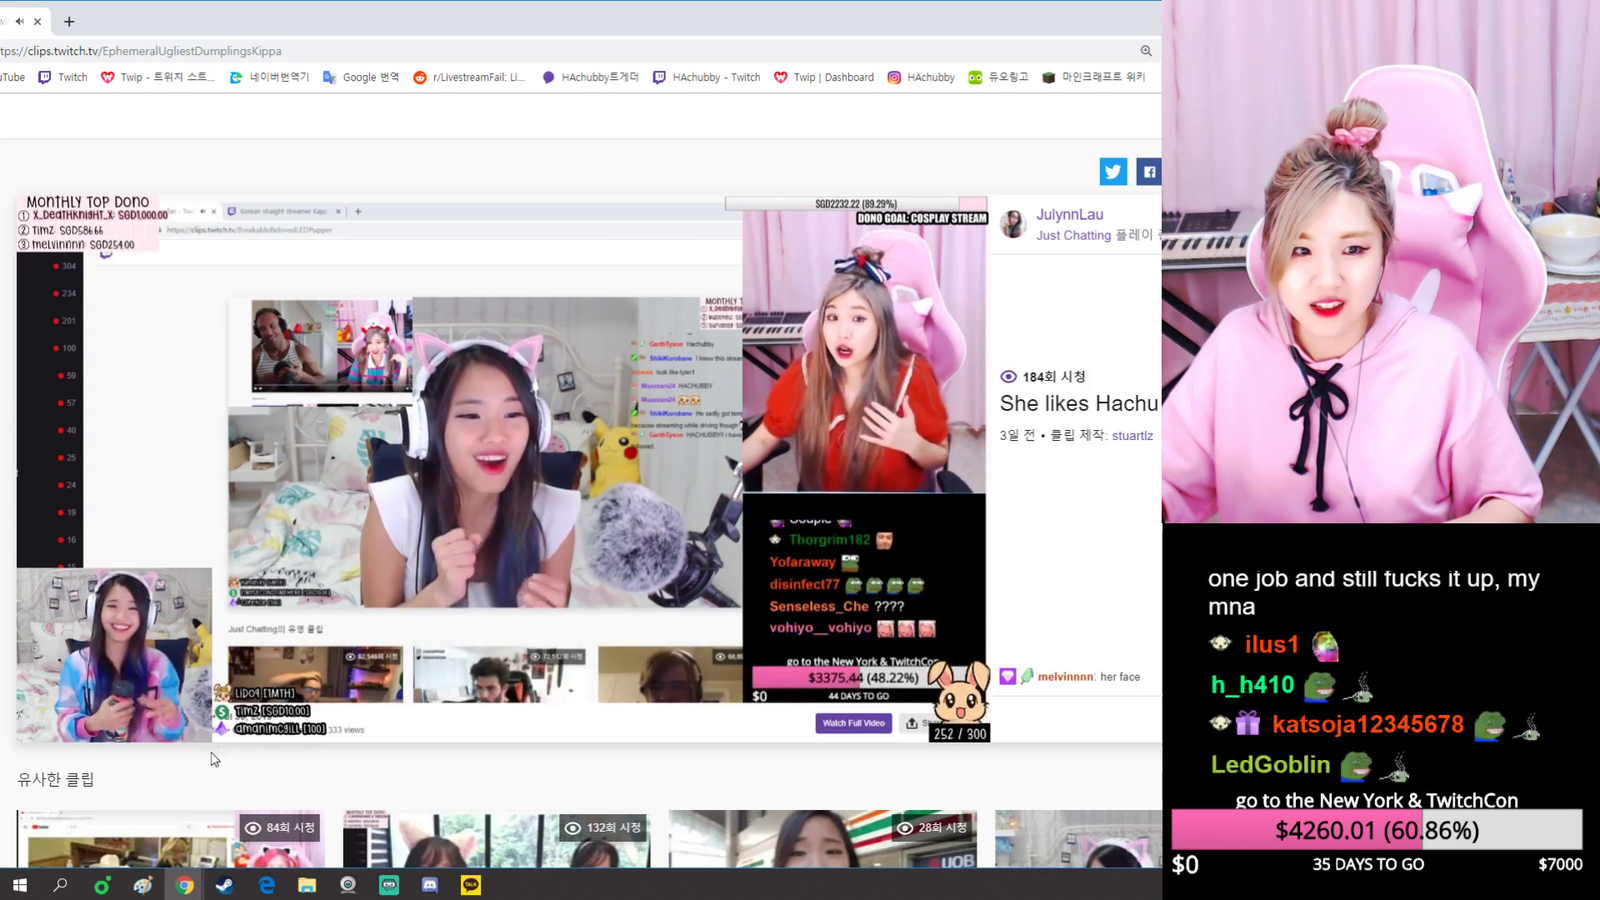Viewport: 1600px width, 900px height.
Task: Share the clip on Facebook
Action: pyautogui.click(x=1148, y=172)
